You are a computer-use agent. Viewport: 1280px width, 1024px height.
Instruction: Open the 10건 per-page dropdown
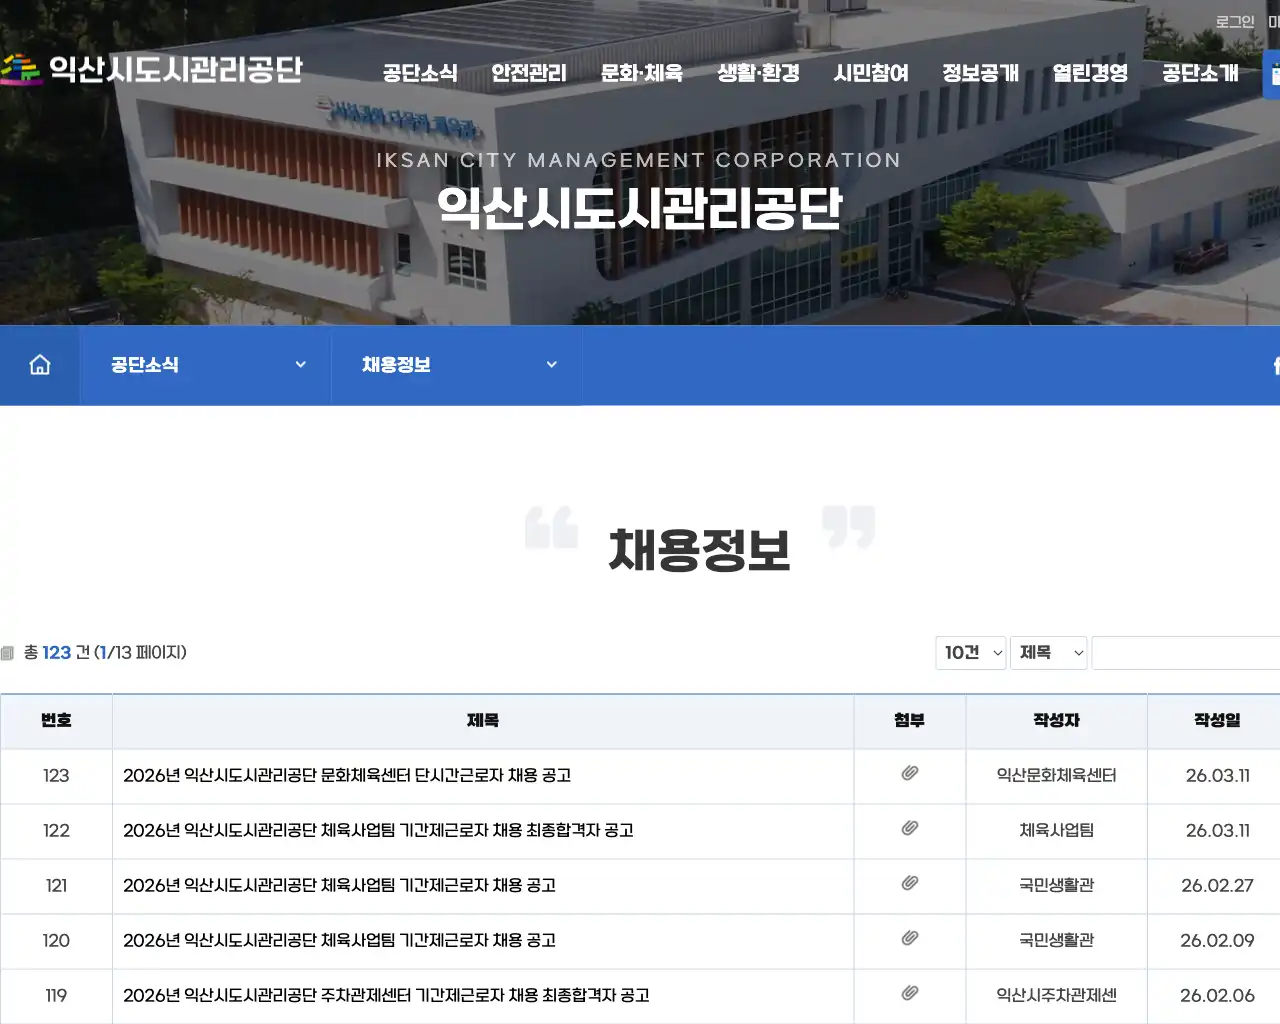970,652
